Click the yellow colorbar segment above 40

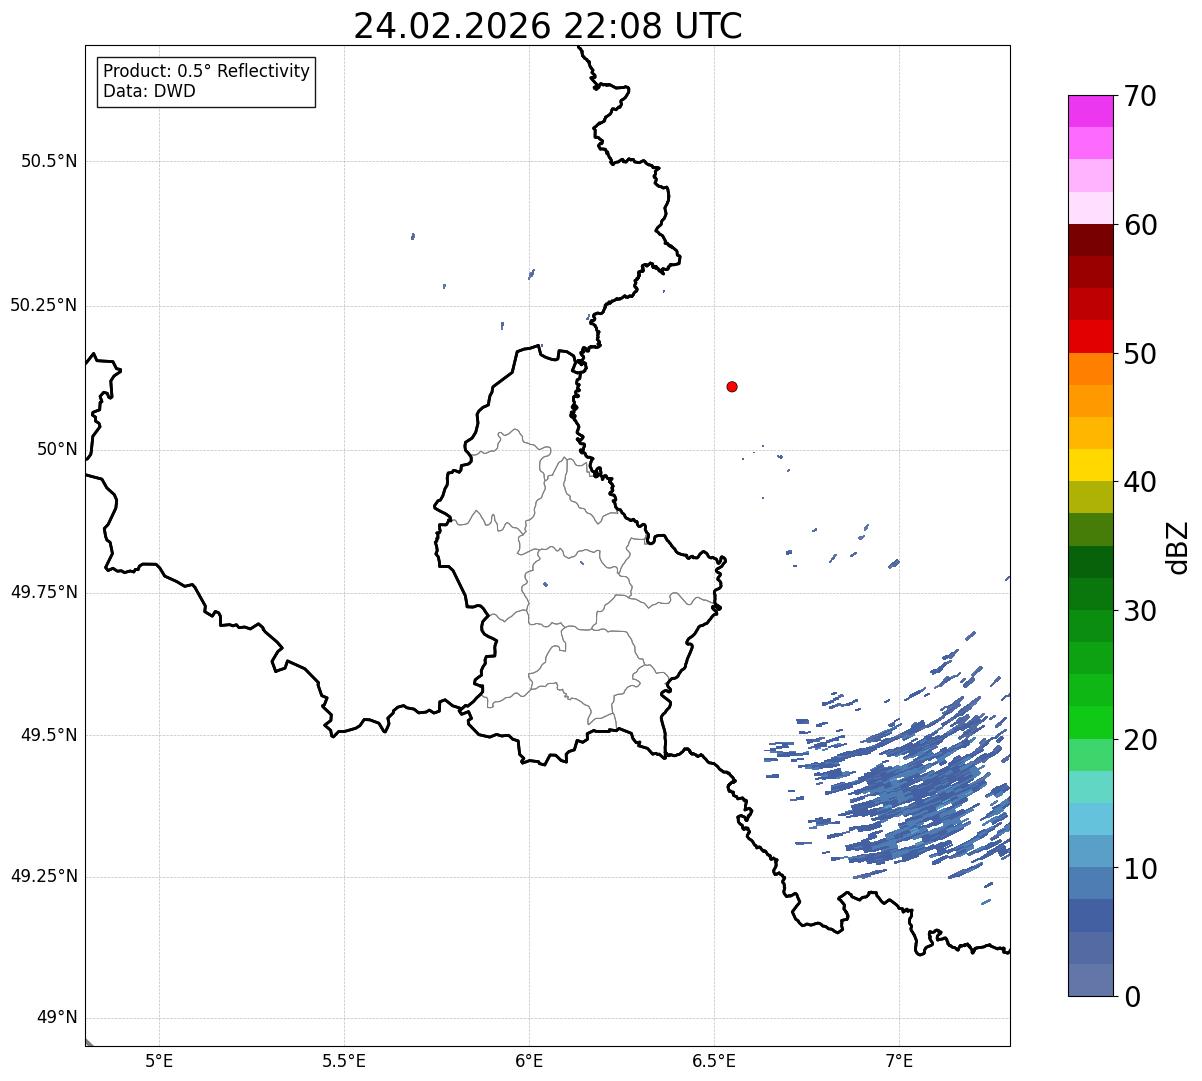coord(1091,465)
